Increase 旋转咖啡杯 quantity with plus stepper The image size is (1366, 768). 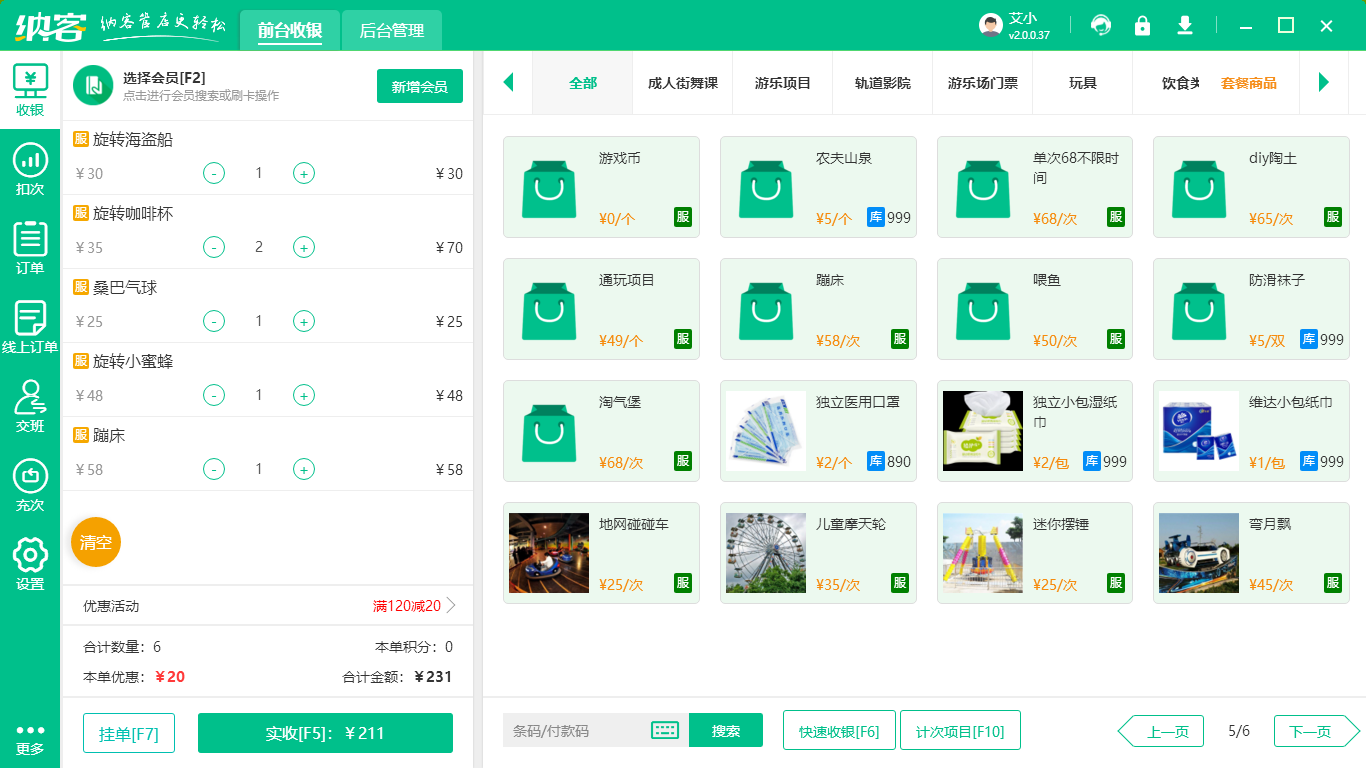304,247
